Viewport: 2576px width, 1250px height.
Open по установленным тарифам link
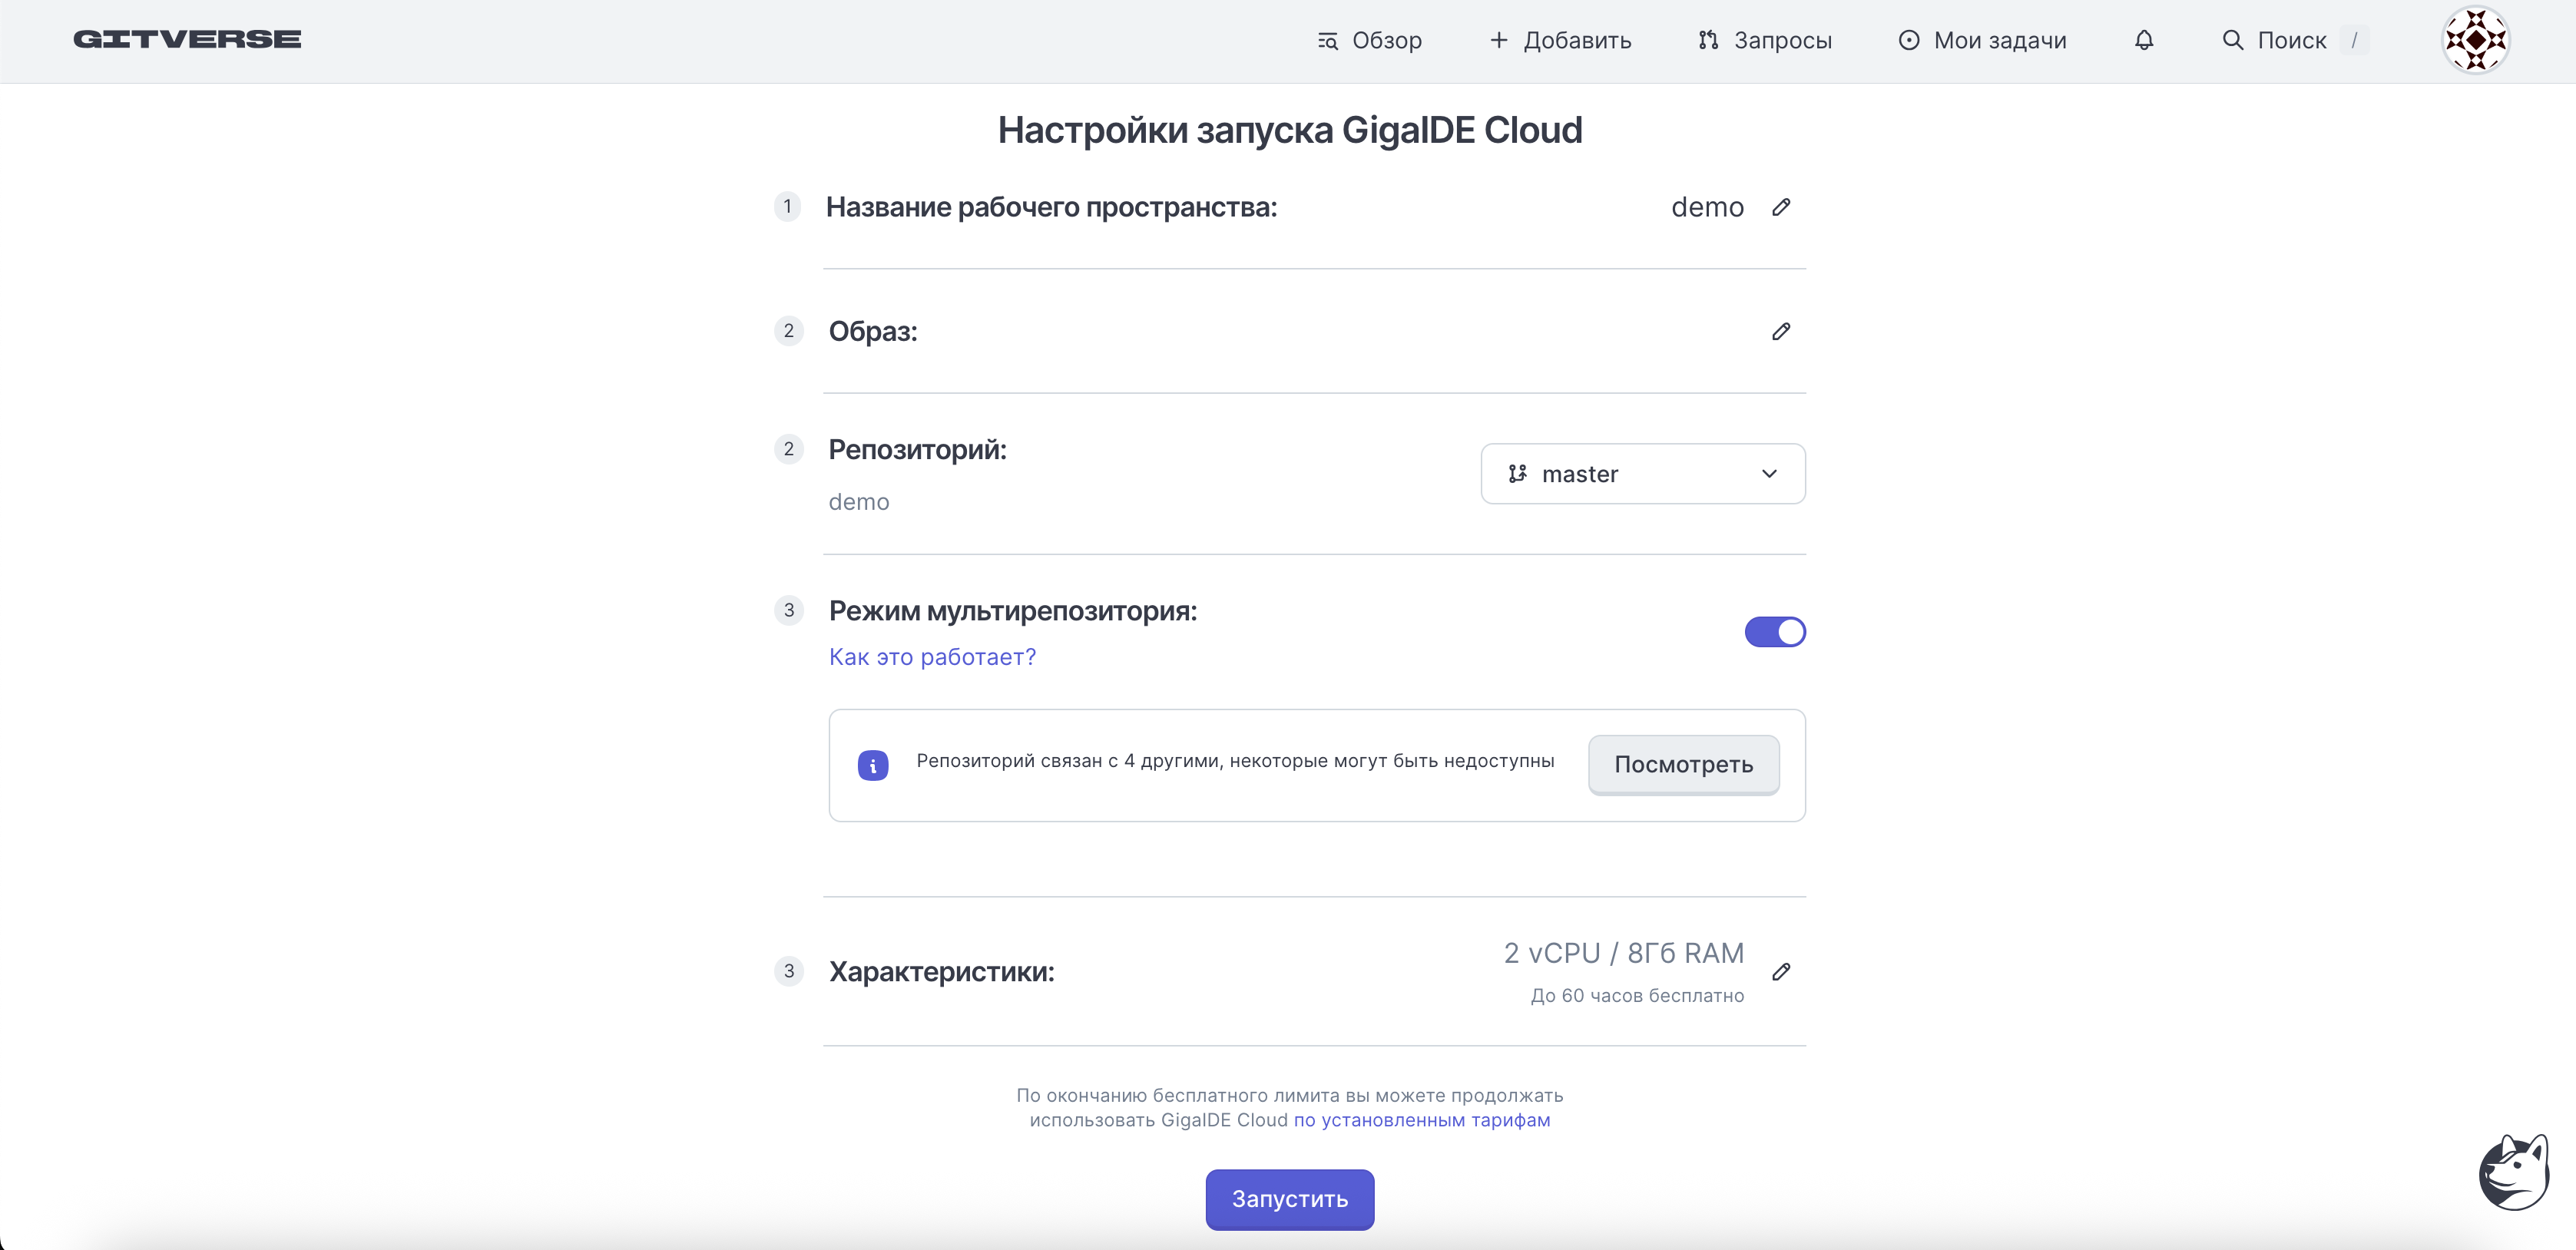click(x=1422, y=1120)
